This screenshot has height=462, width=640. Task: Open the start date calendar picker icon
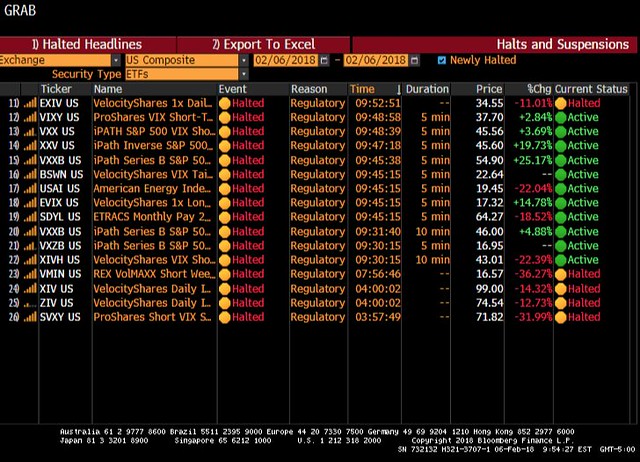point(324,60)
